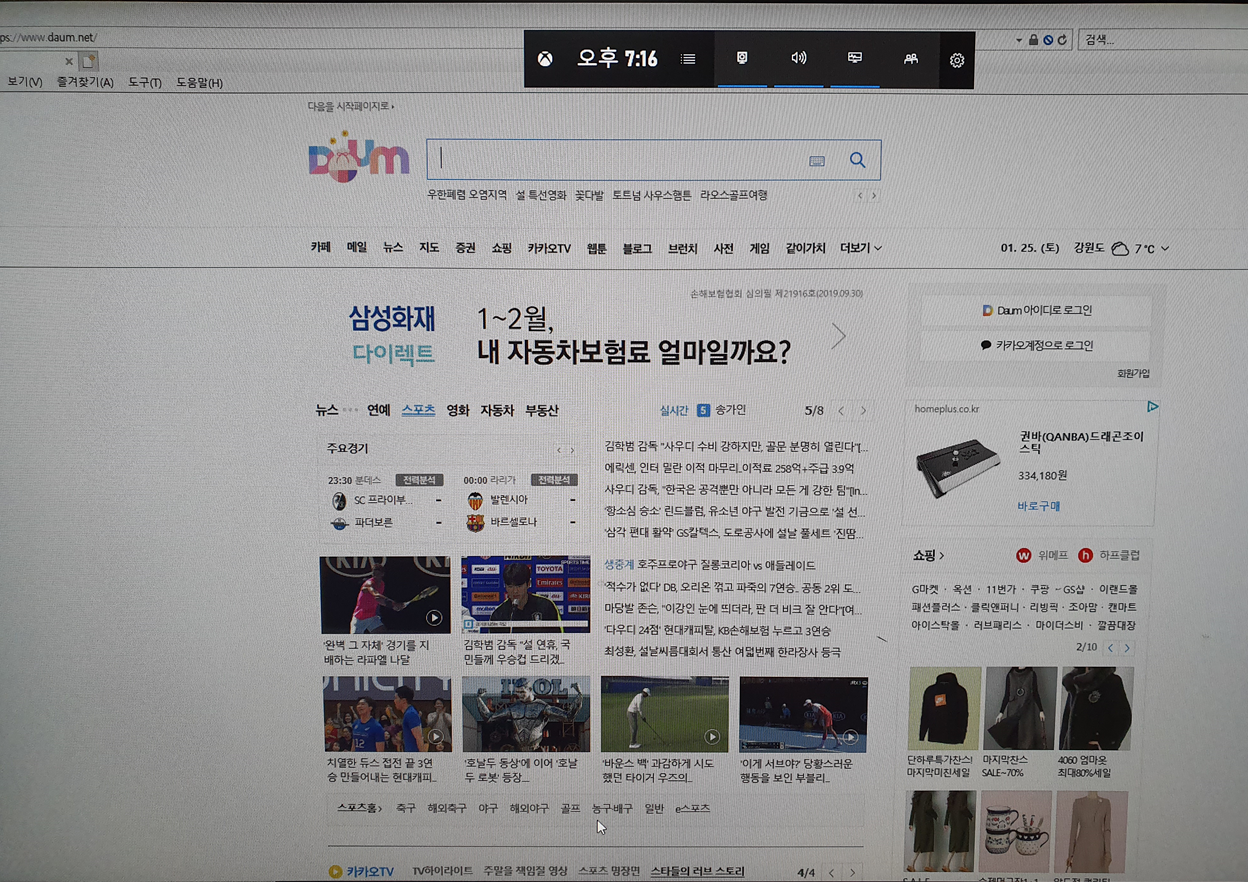
Task: Click the Xbox logo in Game Bar
Action: tap(545, 59)
